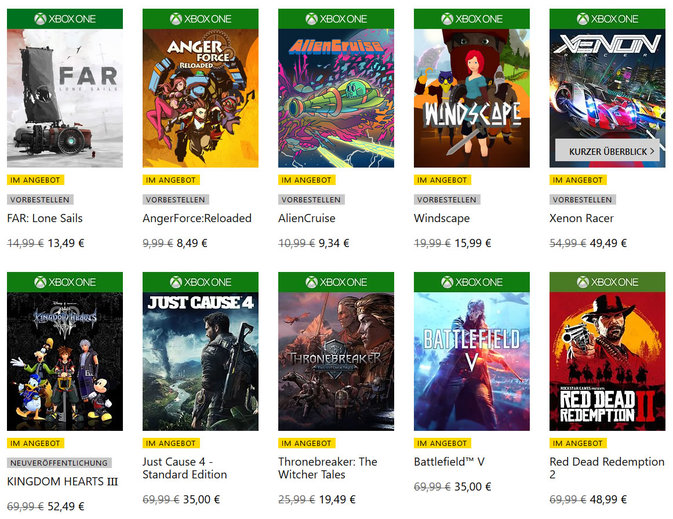Click Thronebreaker: The Witcher Tales title
This screenshot has width=673, height=519.
(328, 468)
